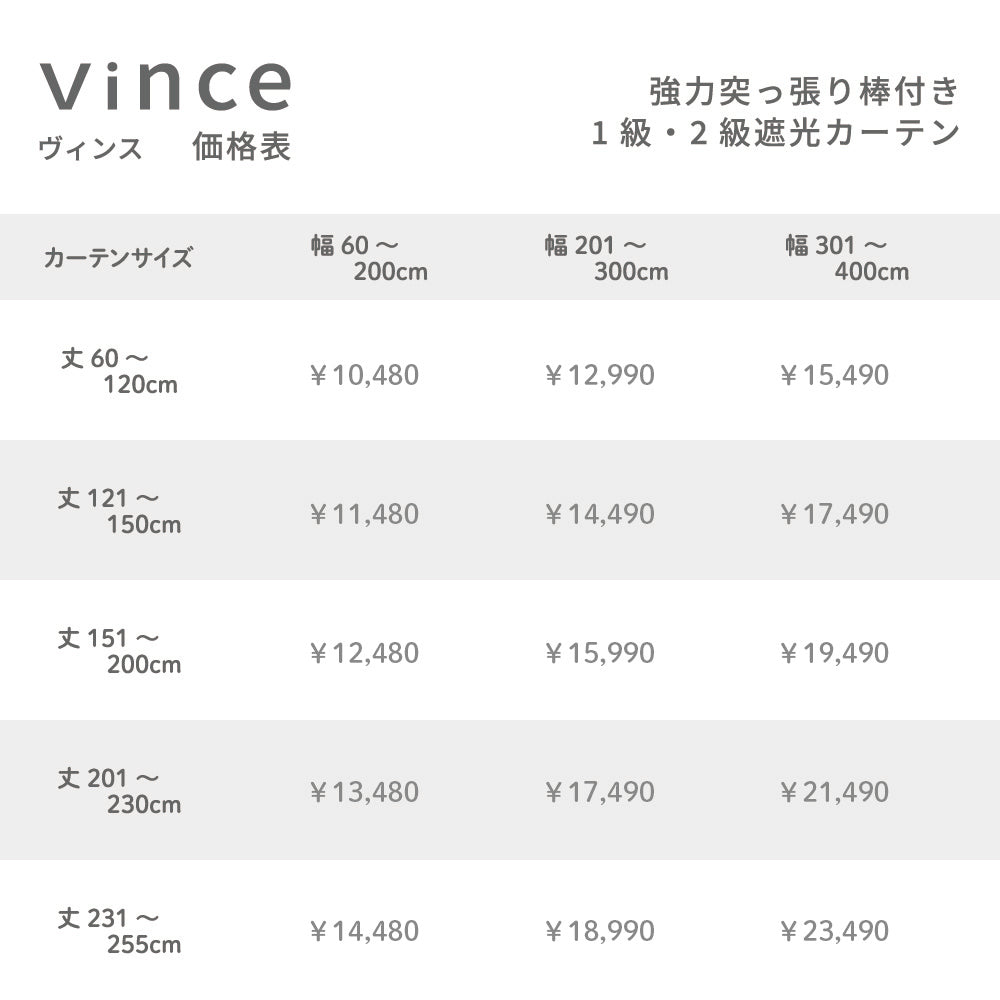
Task: Click the ¥23,490 price cell
Action: point(834,931)
